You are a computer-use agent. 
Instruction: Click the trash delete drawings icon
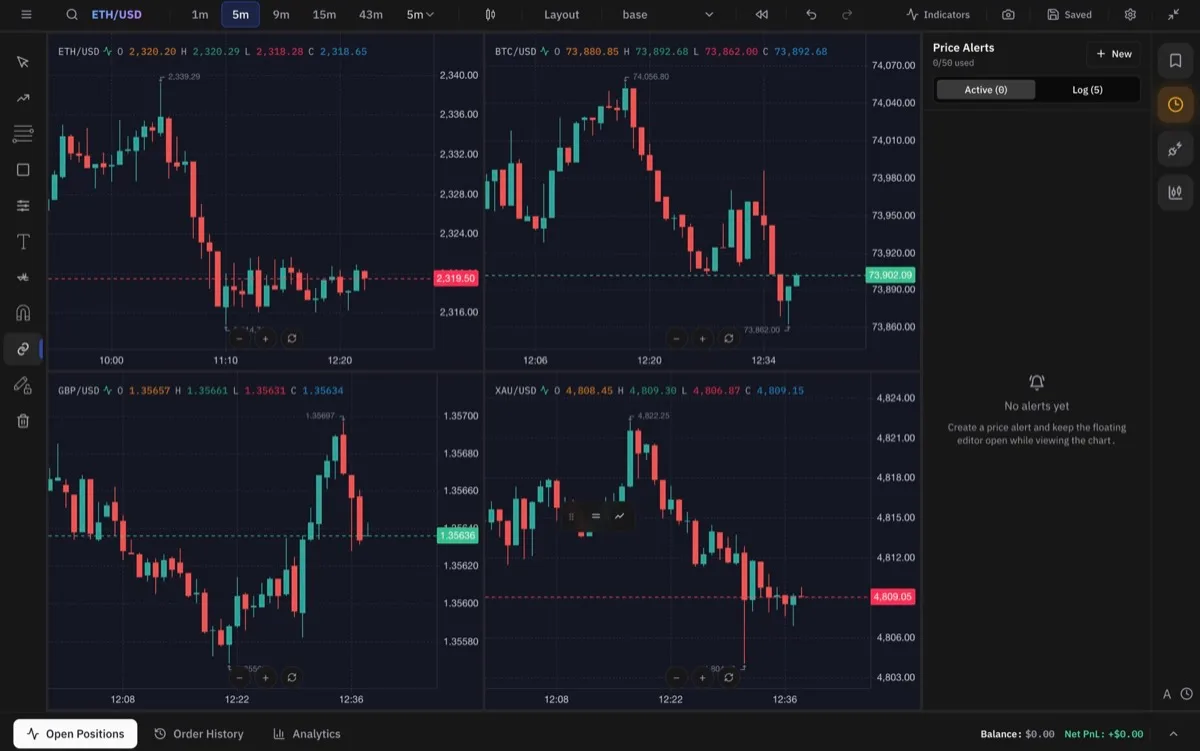(x=23, y=421)
